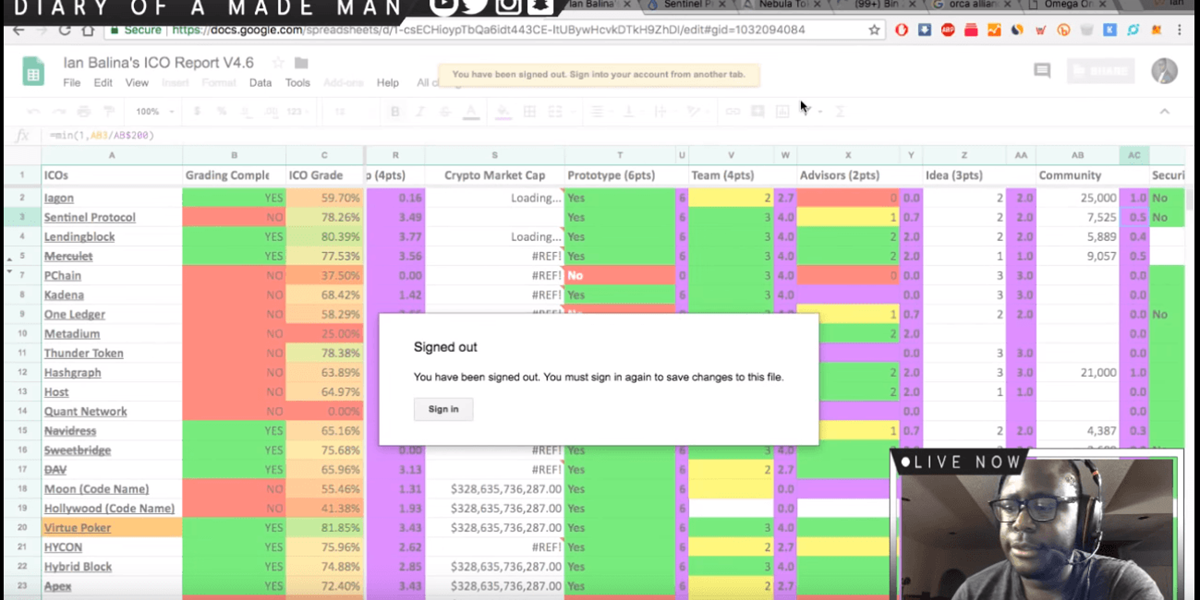1200x600 pixels.
Task: Open the File menu
Action: click(72, 83)
